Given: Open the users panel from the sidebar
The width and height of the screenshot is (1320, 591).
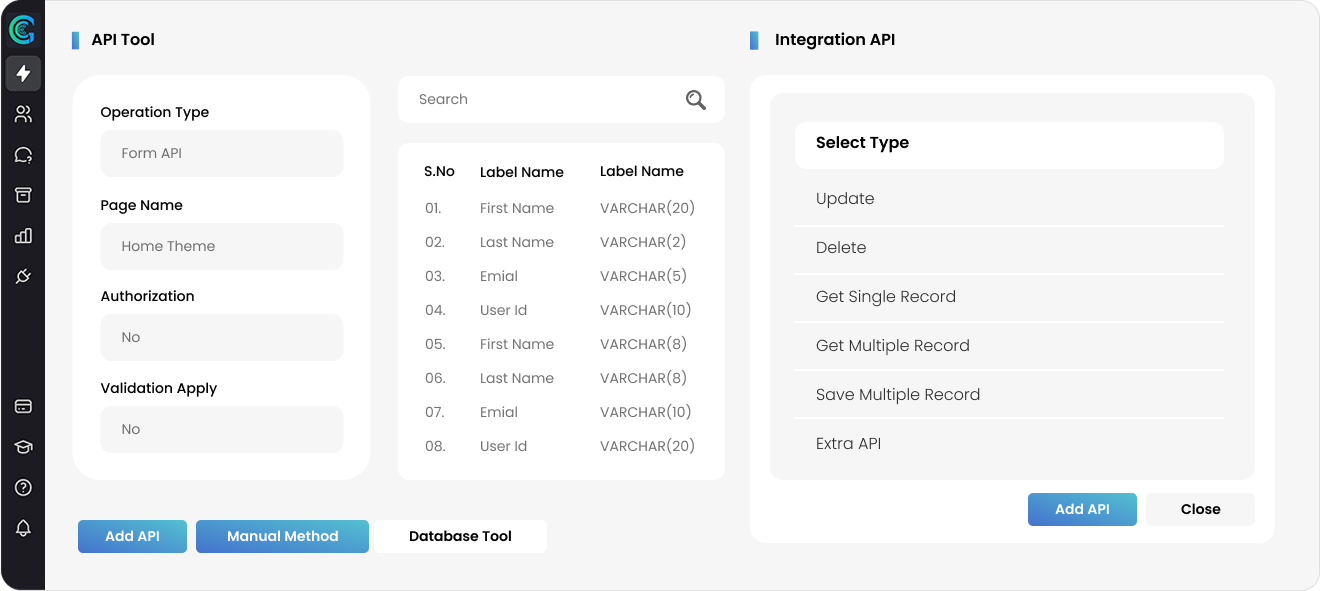Looking at the screenshot, I should coord(22,113).
